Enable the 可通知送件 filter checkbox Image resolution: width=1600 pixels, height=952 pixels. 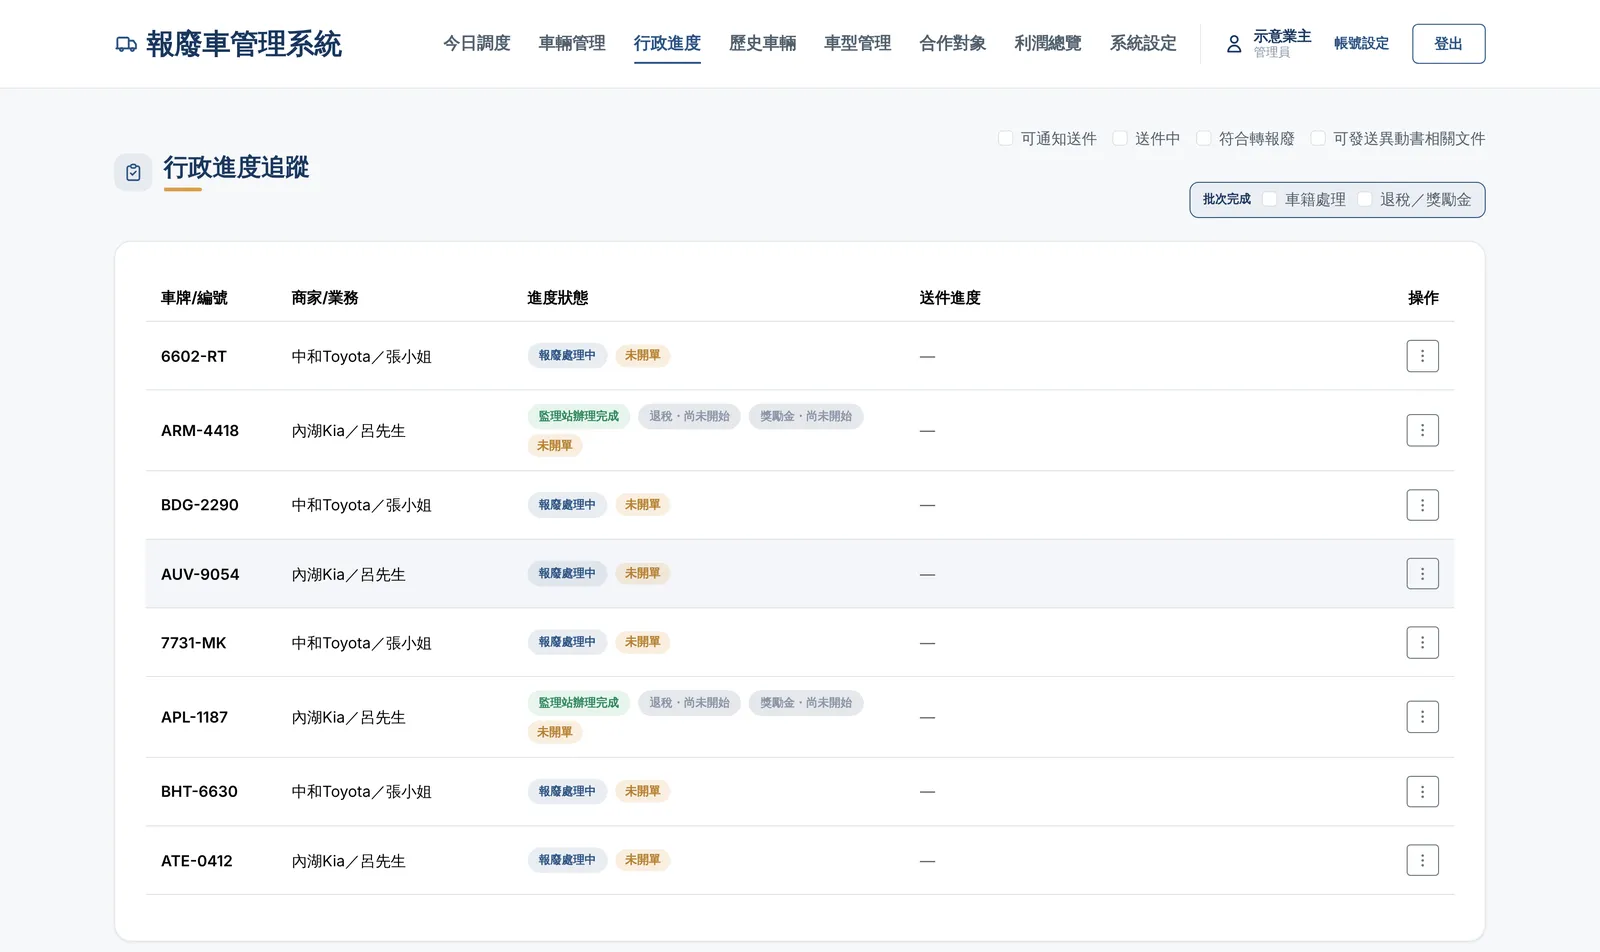coord(1006,138)
